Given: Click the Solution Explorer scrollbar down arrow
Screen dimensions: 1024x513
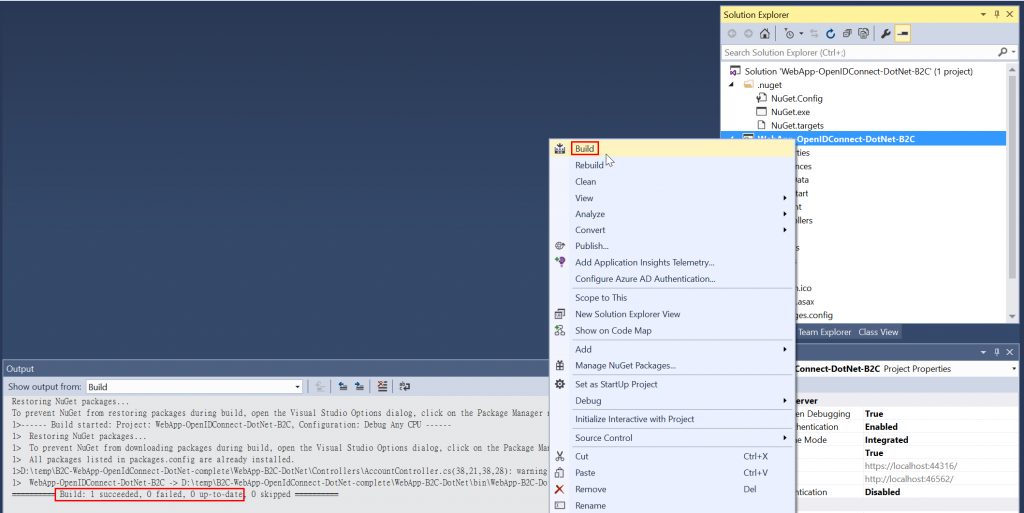Looking at the screenshot, I should 1012,317.
